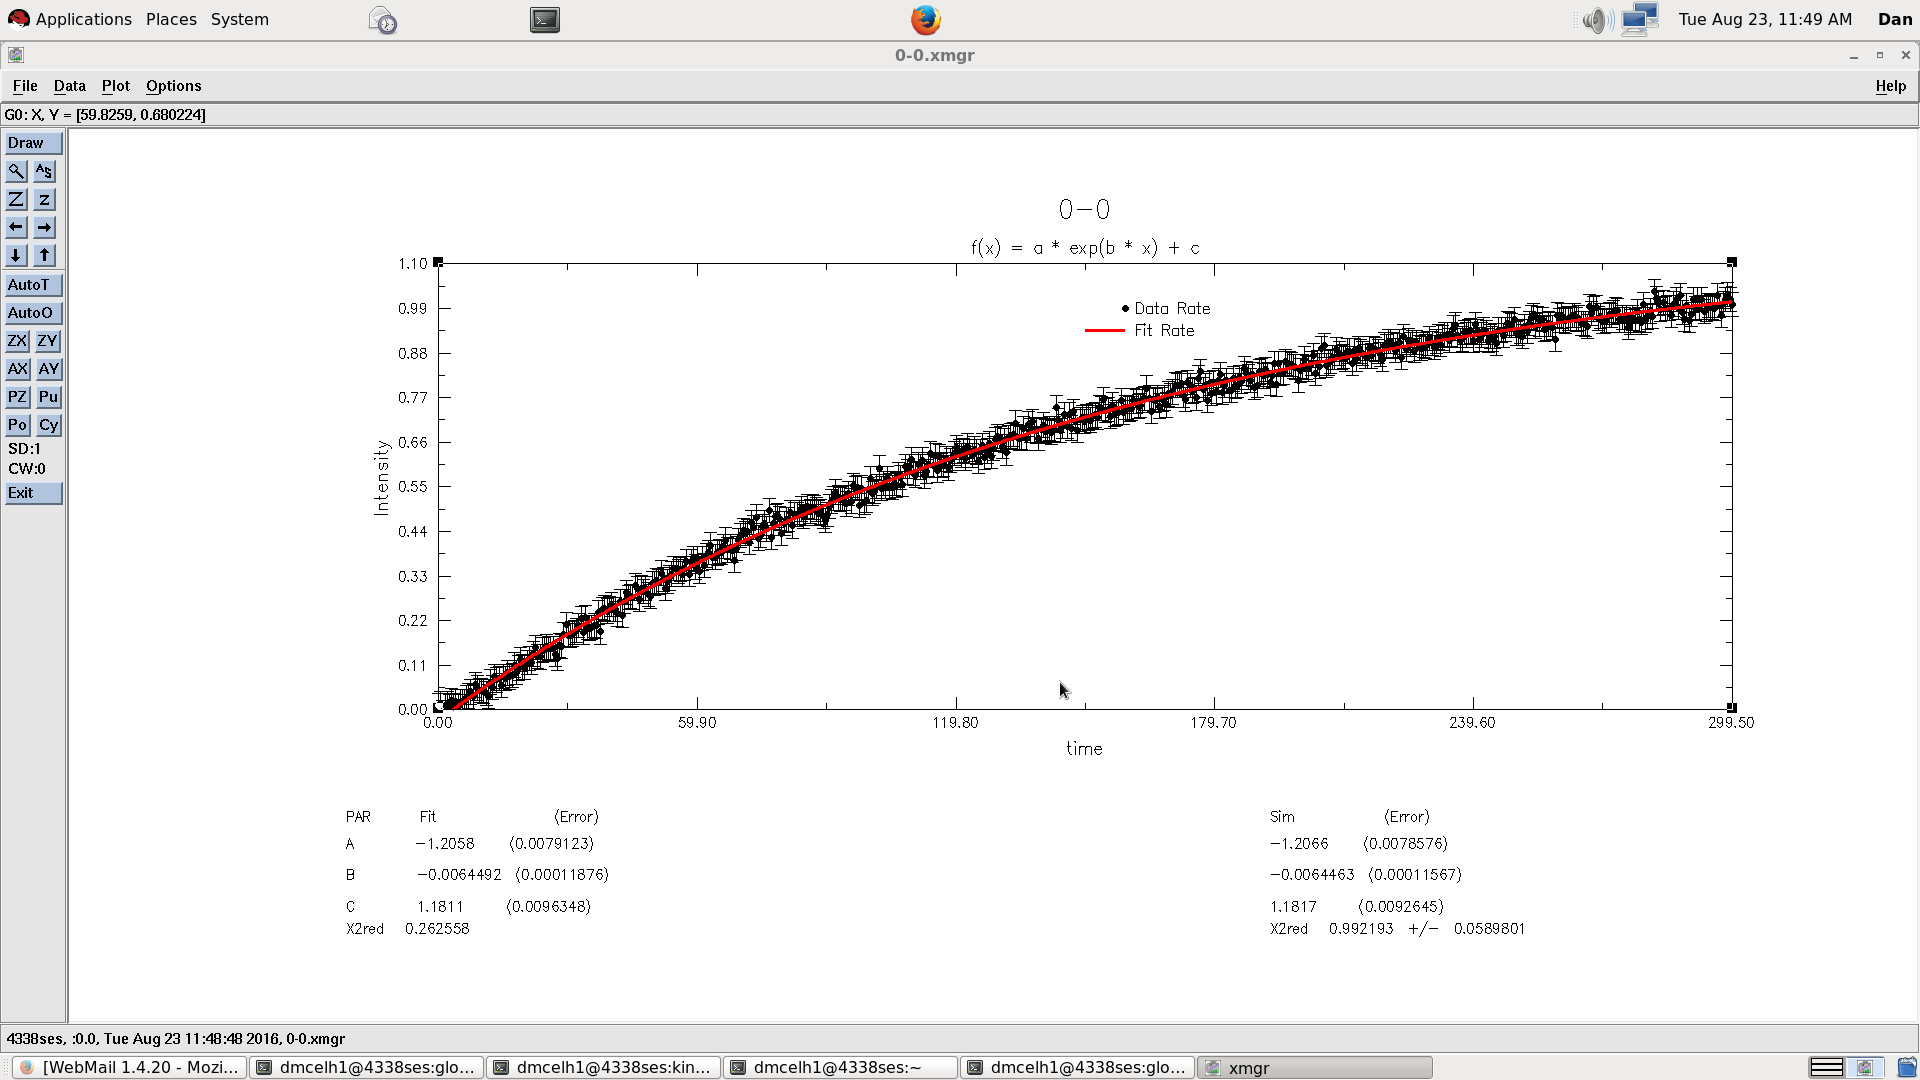Click the volume speaker icon
This screenshot has width=1920, height=1080.
tap(1597, 19)
